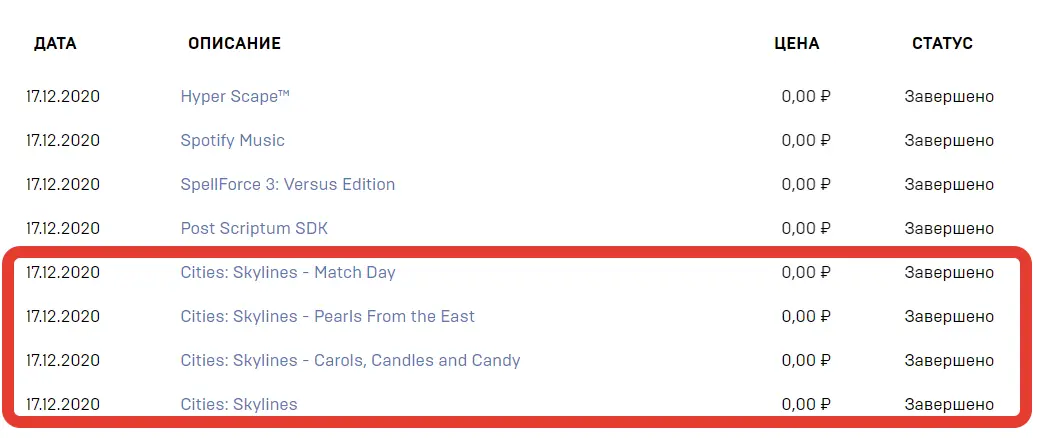Screen dimensions: 1040x438
Task: Click Завершено status for Match Day row
Action: 949,273
